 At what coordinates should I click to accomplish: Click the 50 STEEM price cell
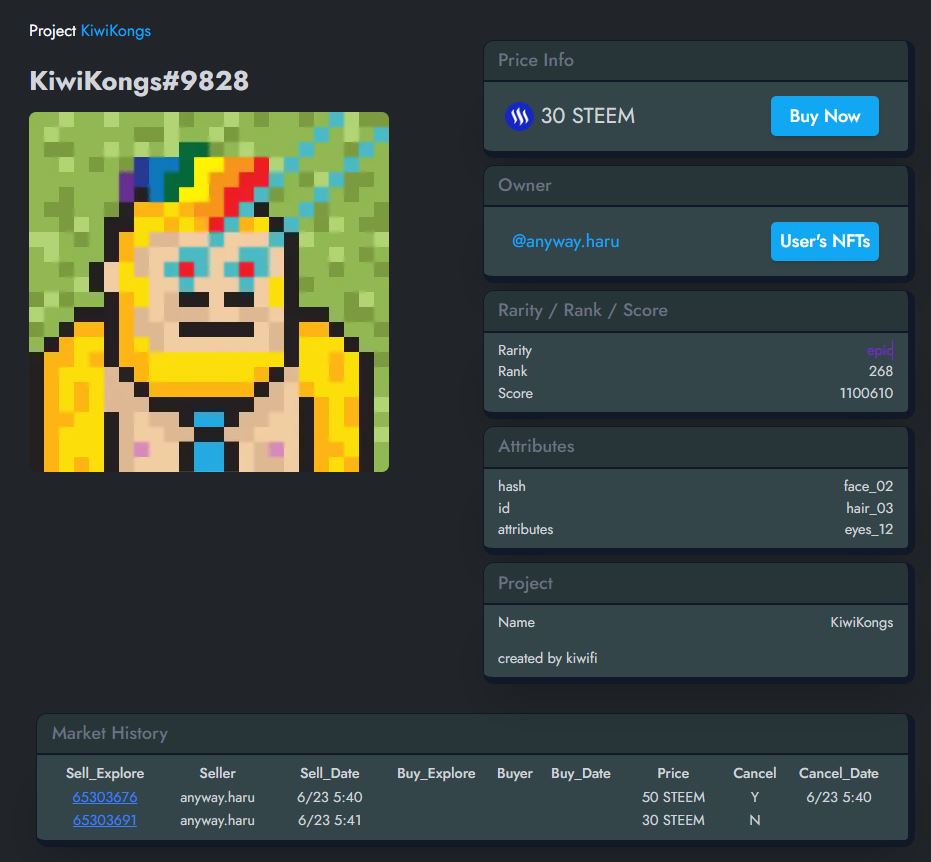[673, 797]
